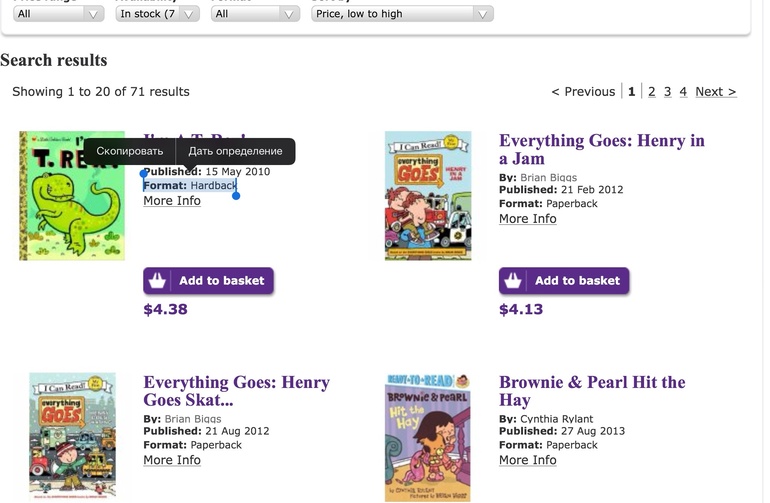This screenshot has height=503, width=770.
Task: Click Brownie & Pearl book cover
Action: pos(428,437)
